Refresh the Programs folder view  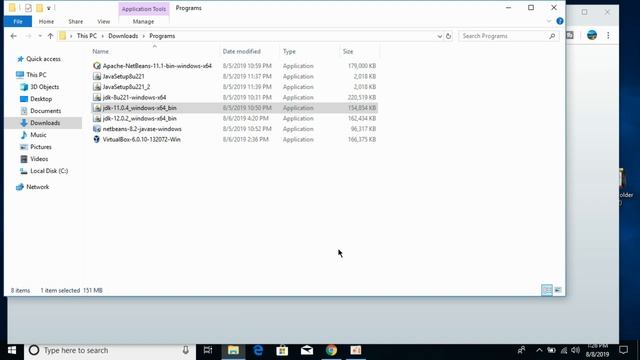click(449, 36)
